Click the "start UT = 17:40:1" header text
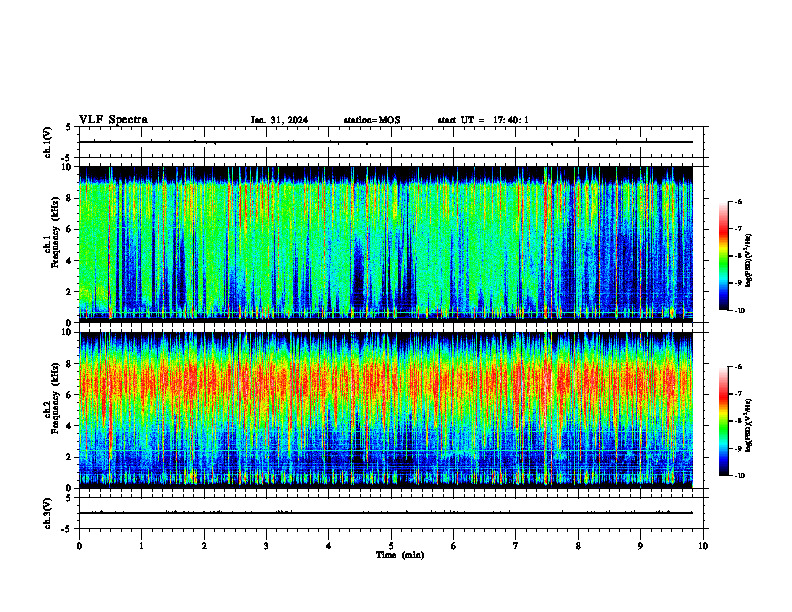The image size is (792, 612). [483, 120]
